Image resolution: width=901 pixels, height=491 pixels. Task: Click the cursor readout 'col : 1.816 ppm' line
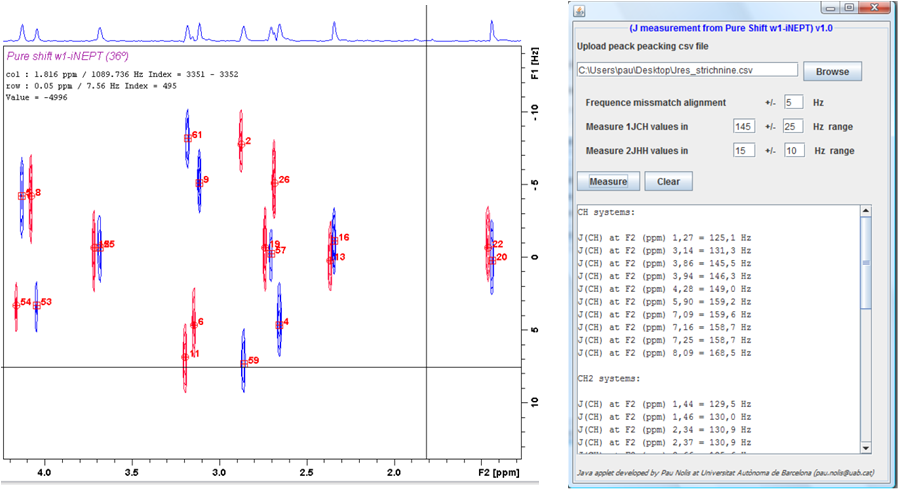[x=122, y=74]
